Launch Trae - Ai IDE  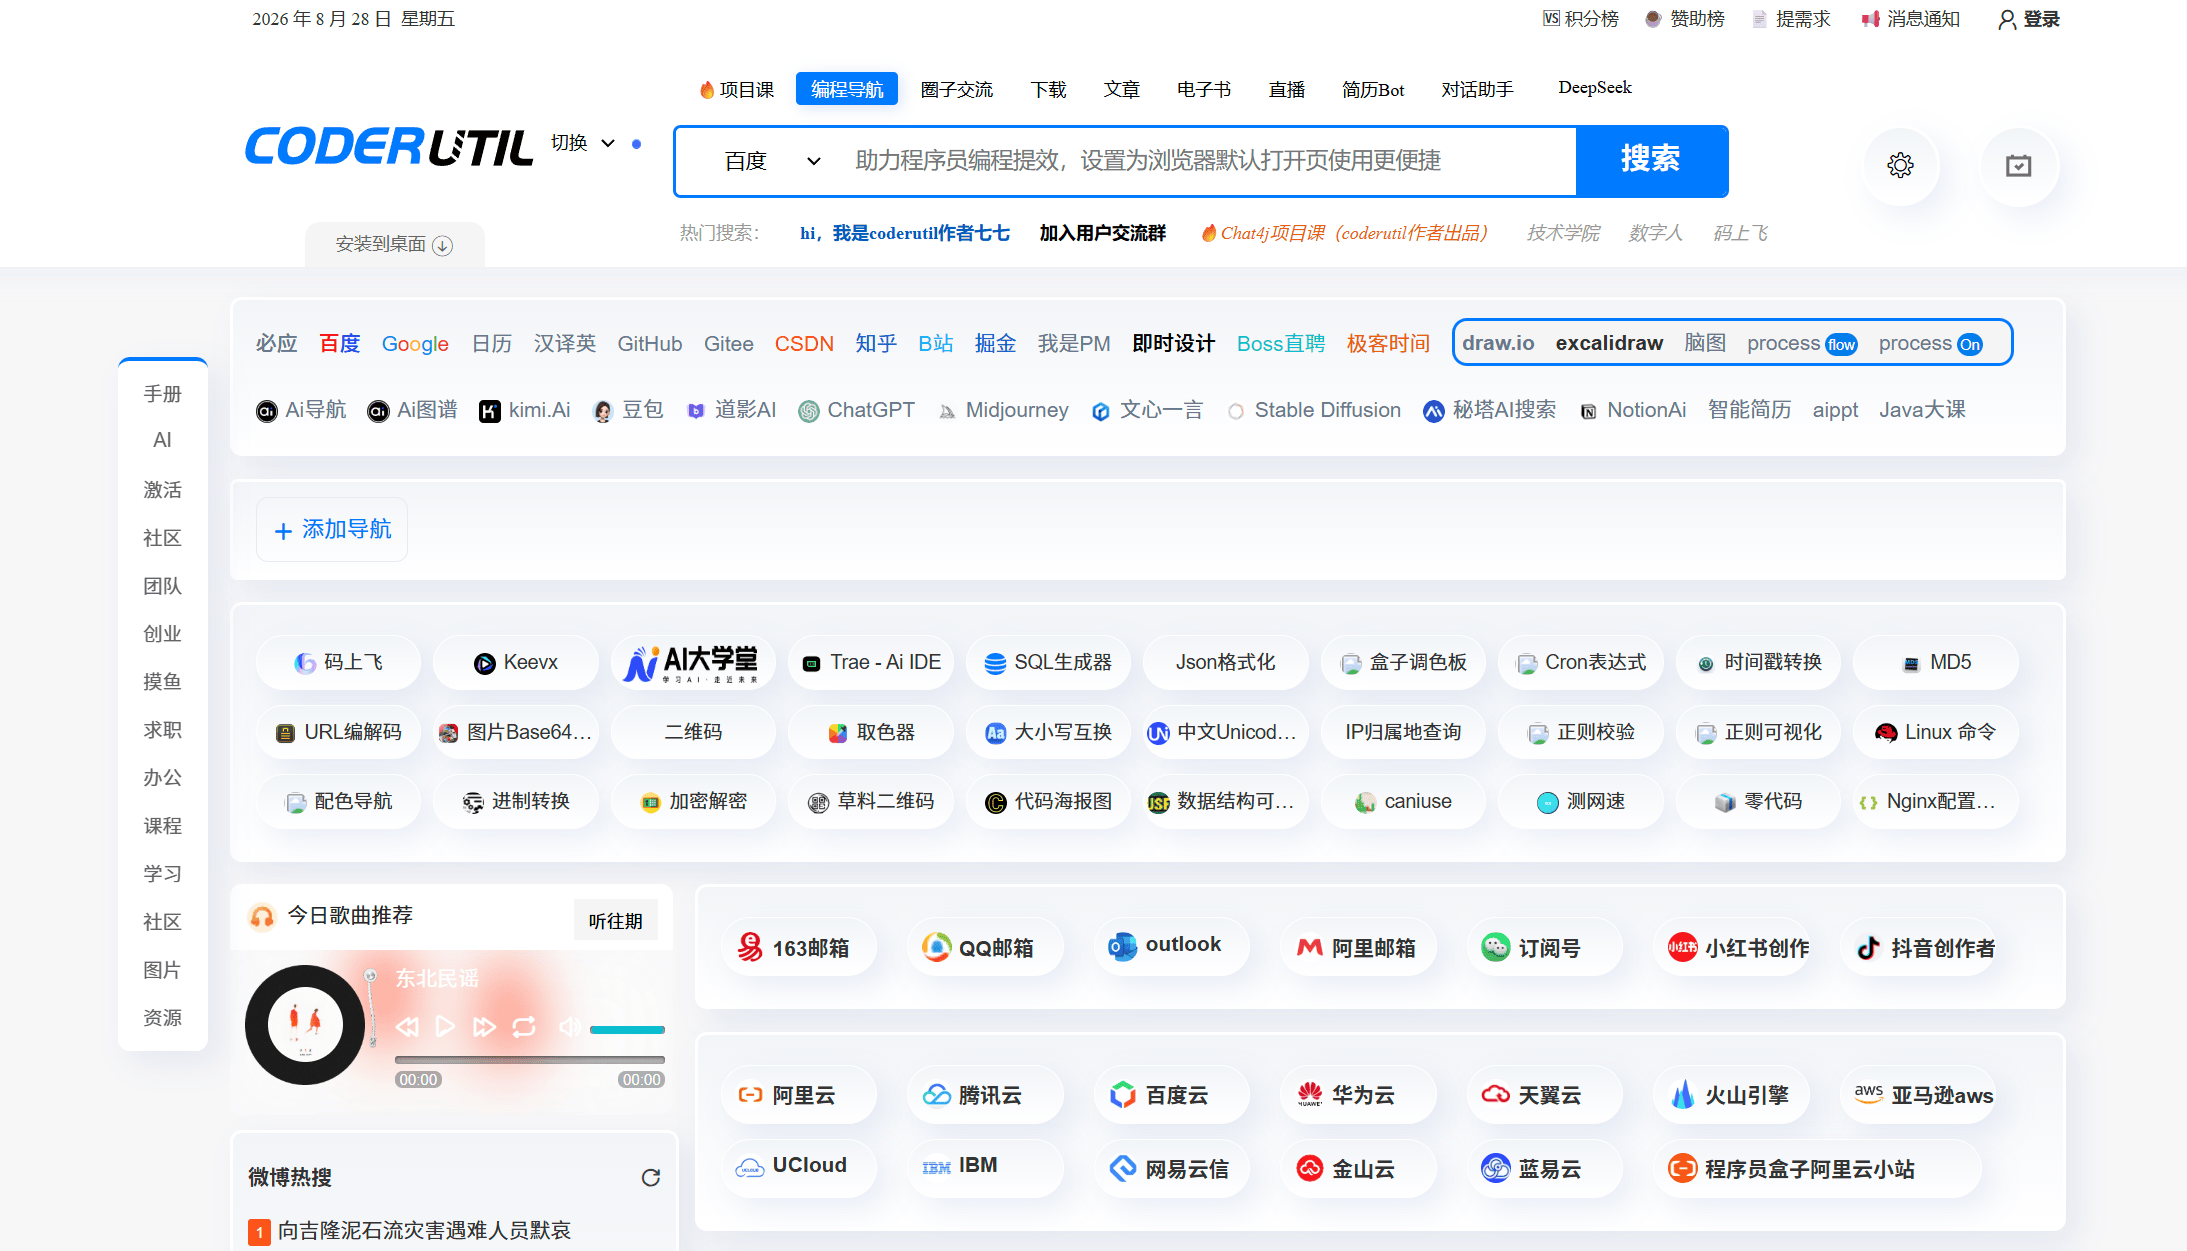pyautogui.click(x=871, y=662)
